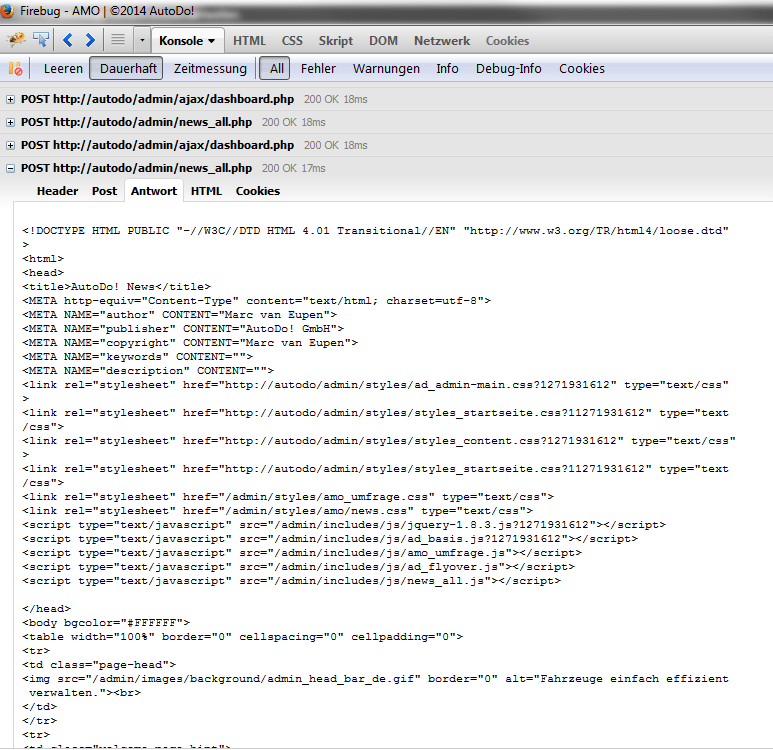773x750 pixels.
Task: Click the title AutoDo! News line
Action: pyautogui.click(x=116, y=286)
